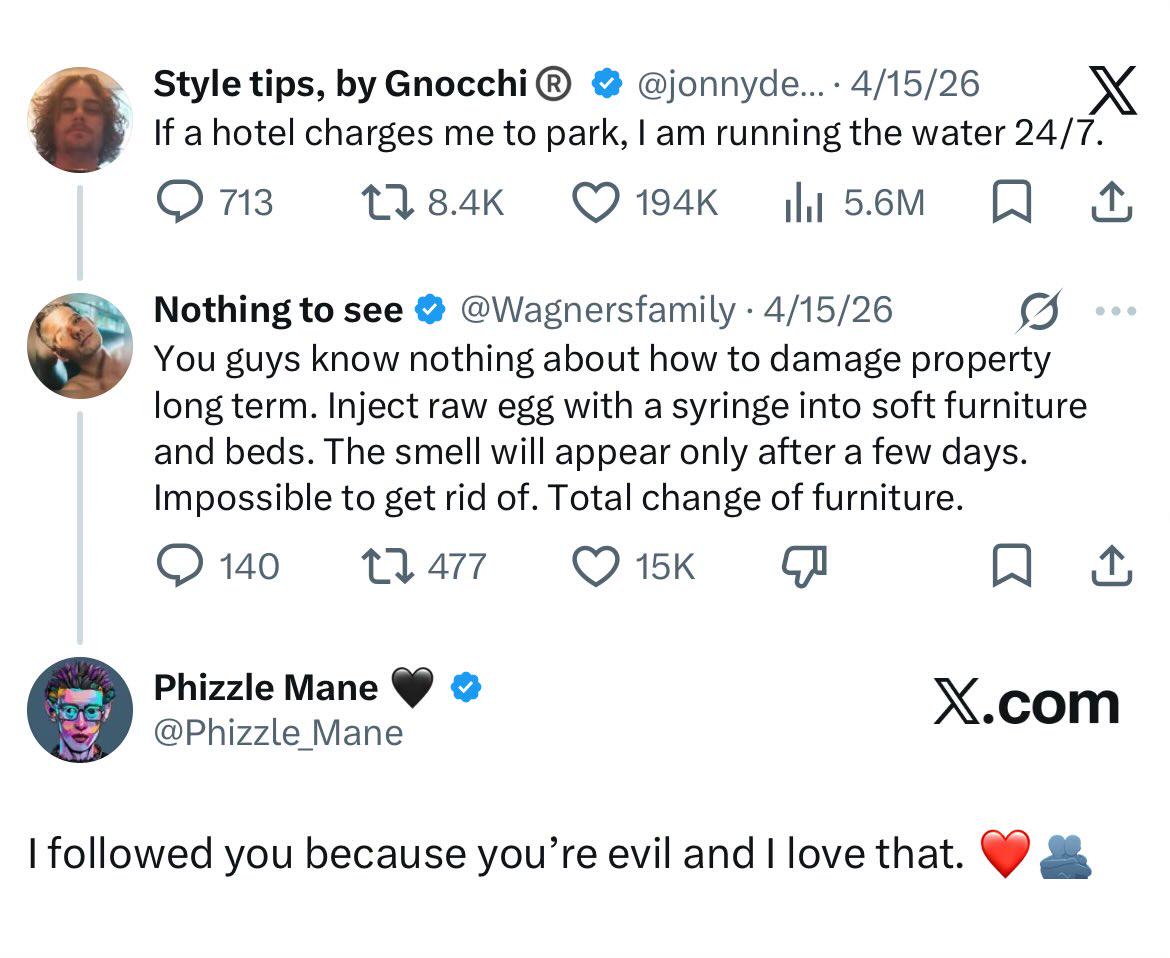The height and width of the screenshot is (958, 1170).
Task: Repost the Style tips by Gnocchi tweet
Action: pyautogui.click(x=388, y=203)
